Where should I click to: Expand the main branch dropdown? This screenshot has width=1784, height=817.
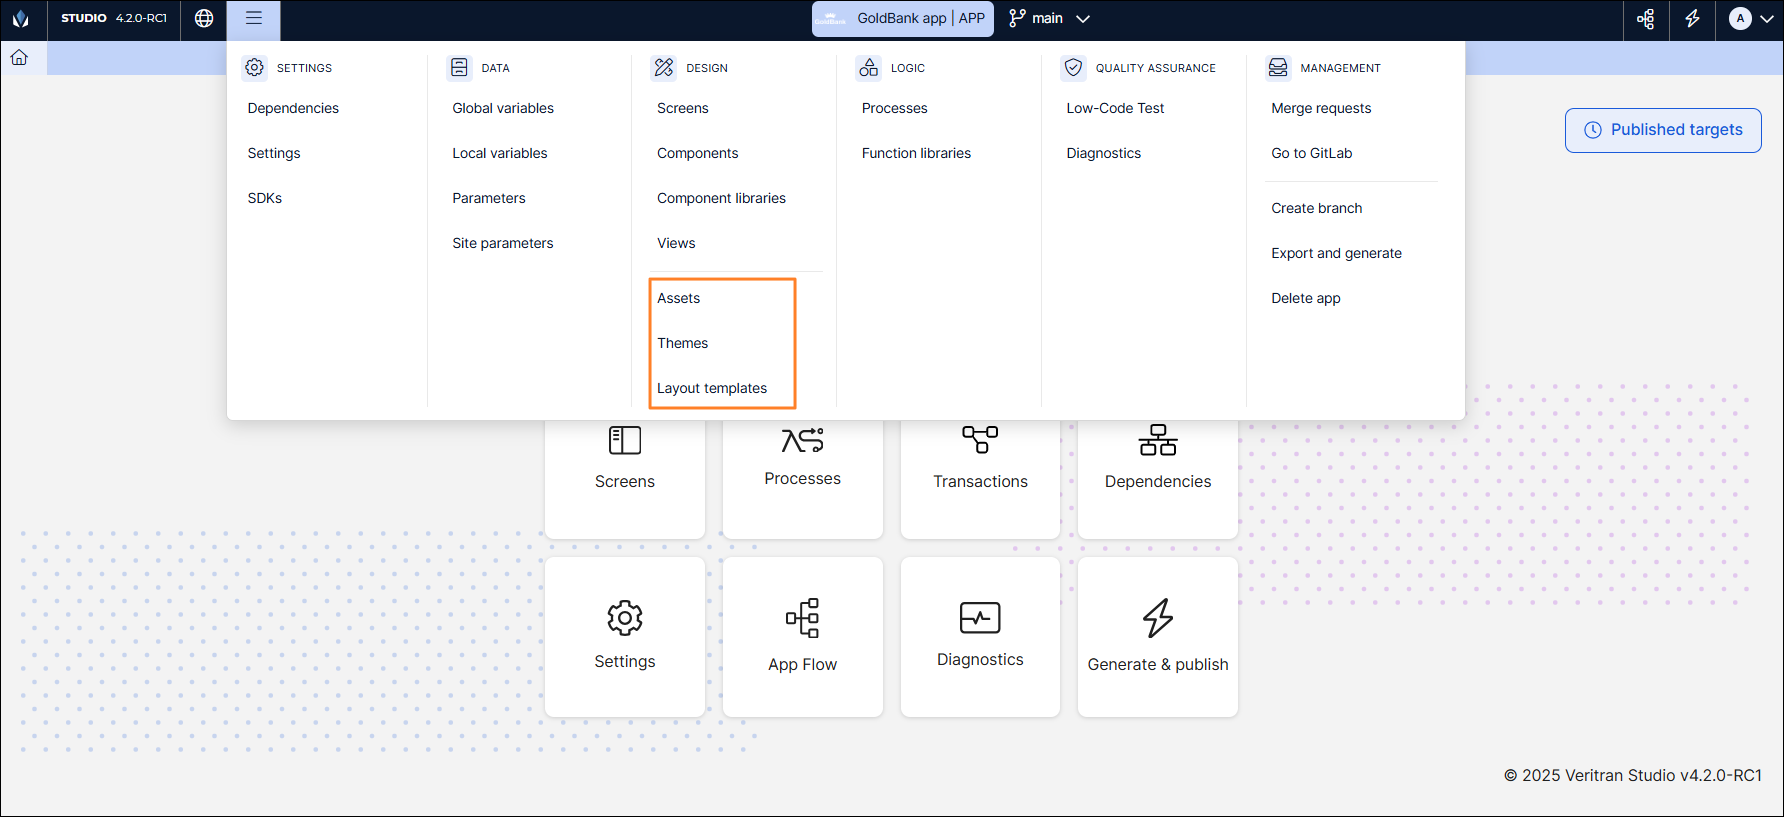pos(1049,19)
